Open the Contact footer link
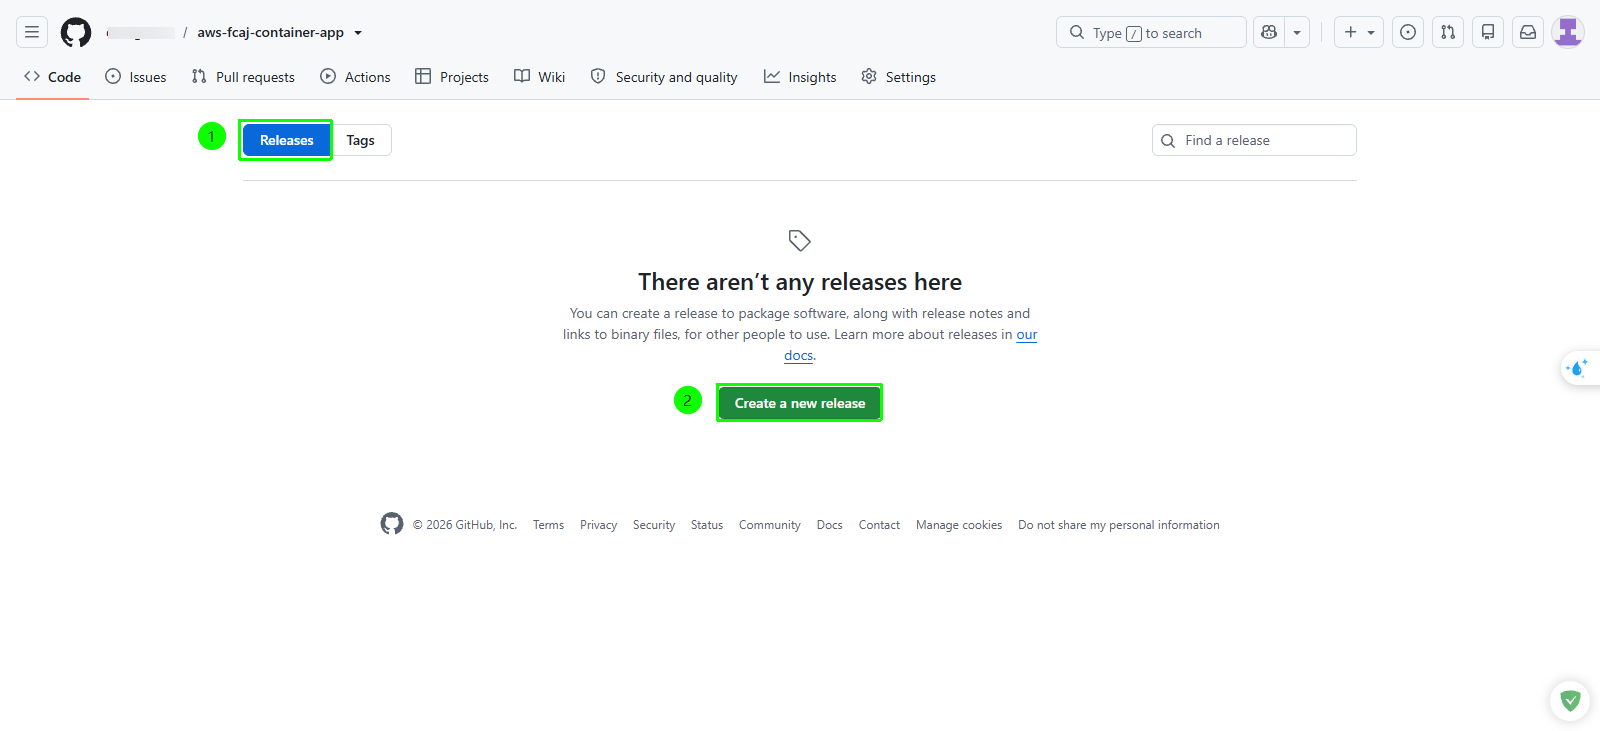This screenshot has height=731, width=1600. coord(879,525)
